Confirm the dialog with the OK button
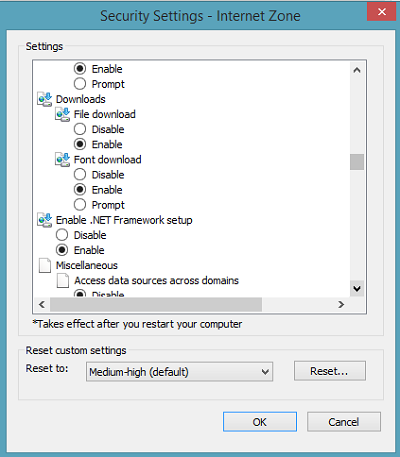The image size is (400, 457). pos(260,422)
